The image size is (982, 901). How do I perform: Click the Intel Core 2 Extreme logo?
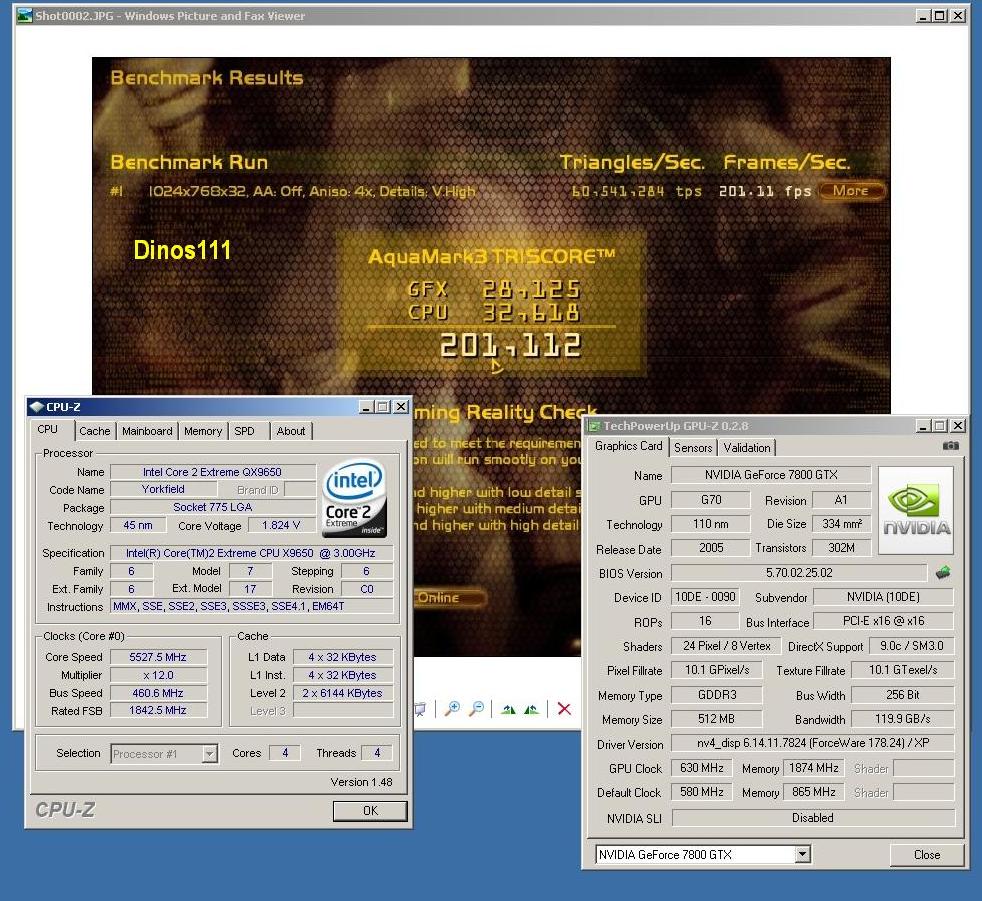pos(354,498)
